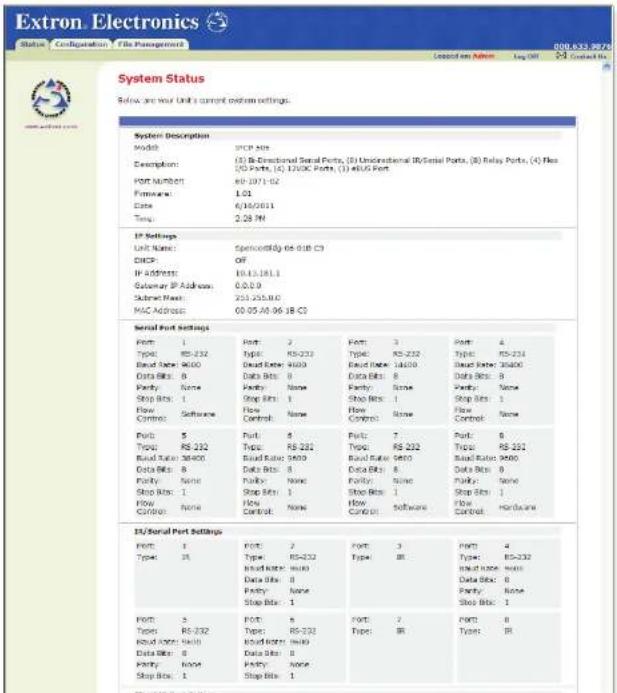
Task: Click the IP address 10.13.181.1
Action: (257, 274)
